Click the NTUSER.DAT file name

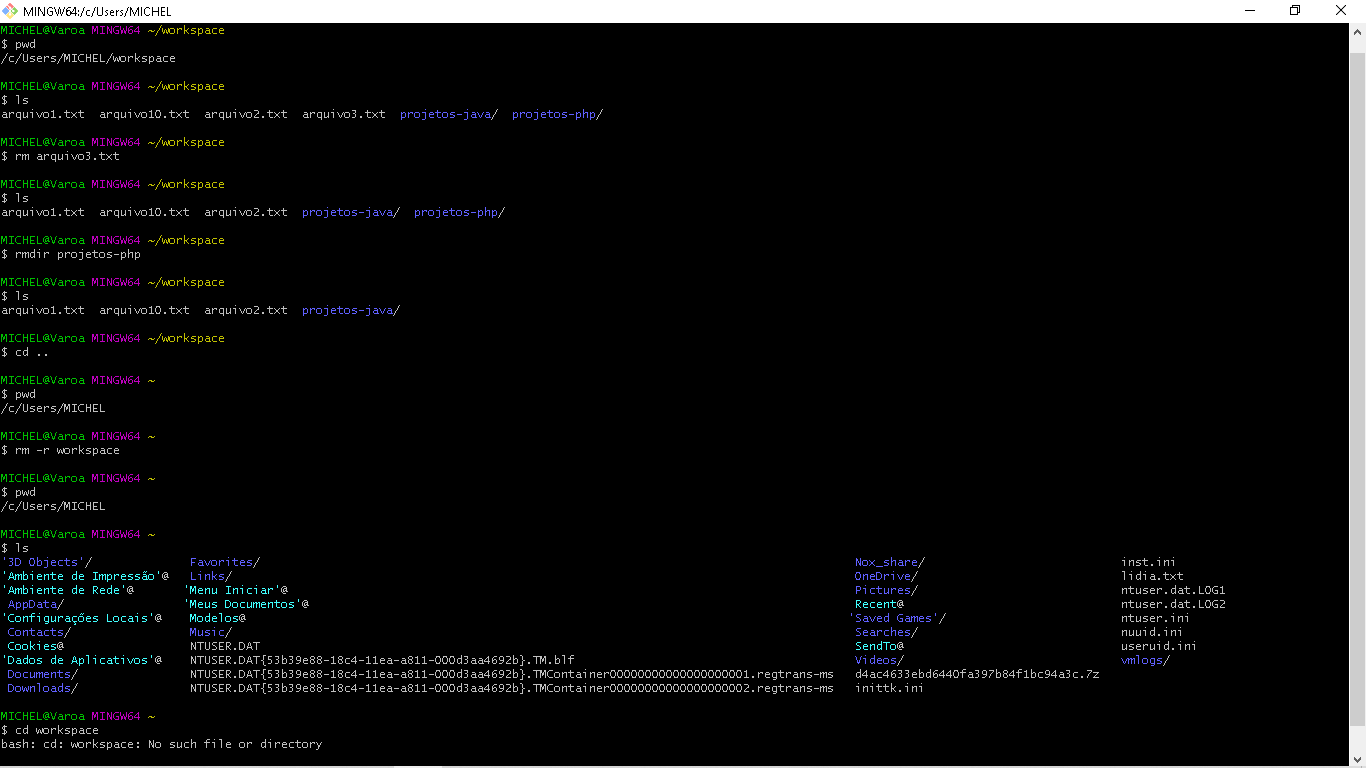[225, 646]
